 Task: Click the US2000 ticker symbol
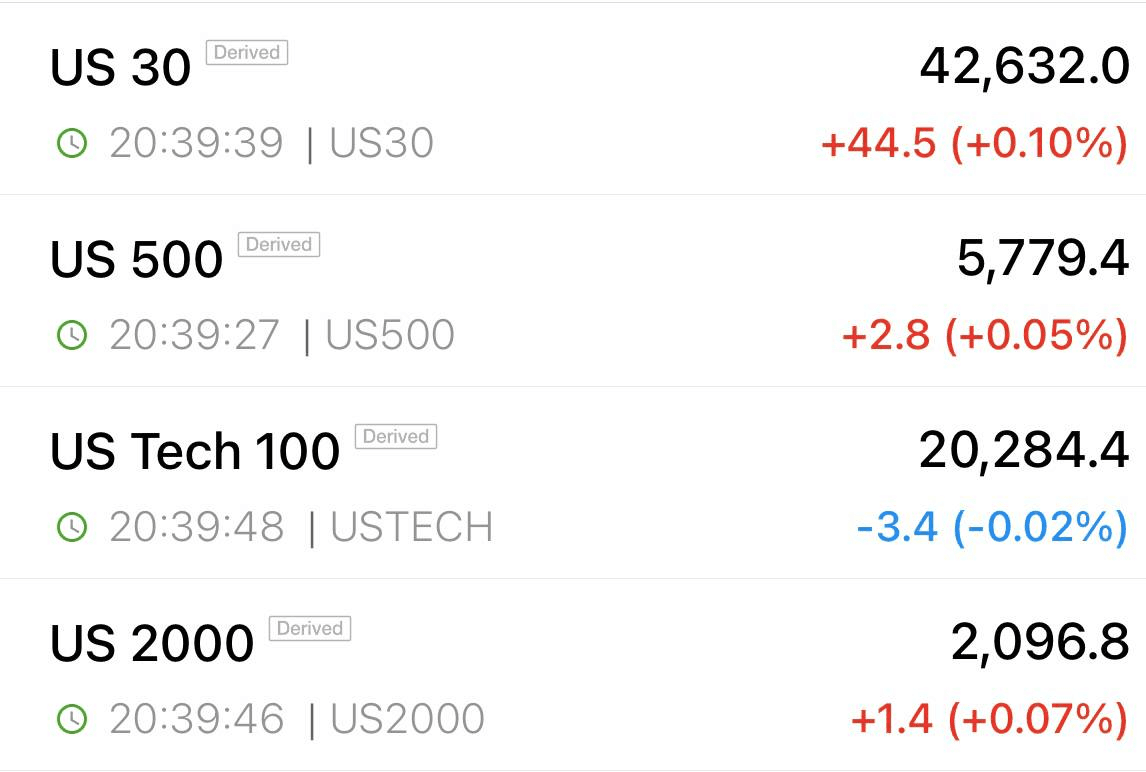point(408,719)
